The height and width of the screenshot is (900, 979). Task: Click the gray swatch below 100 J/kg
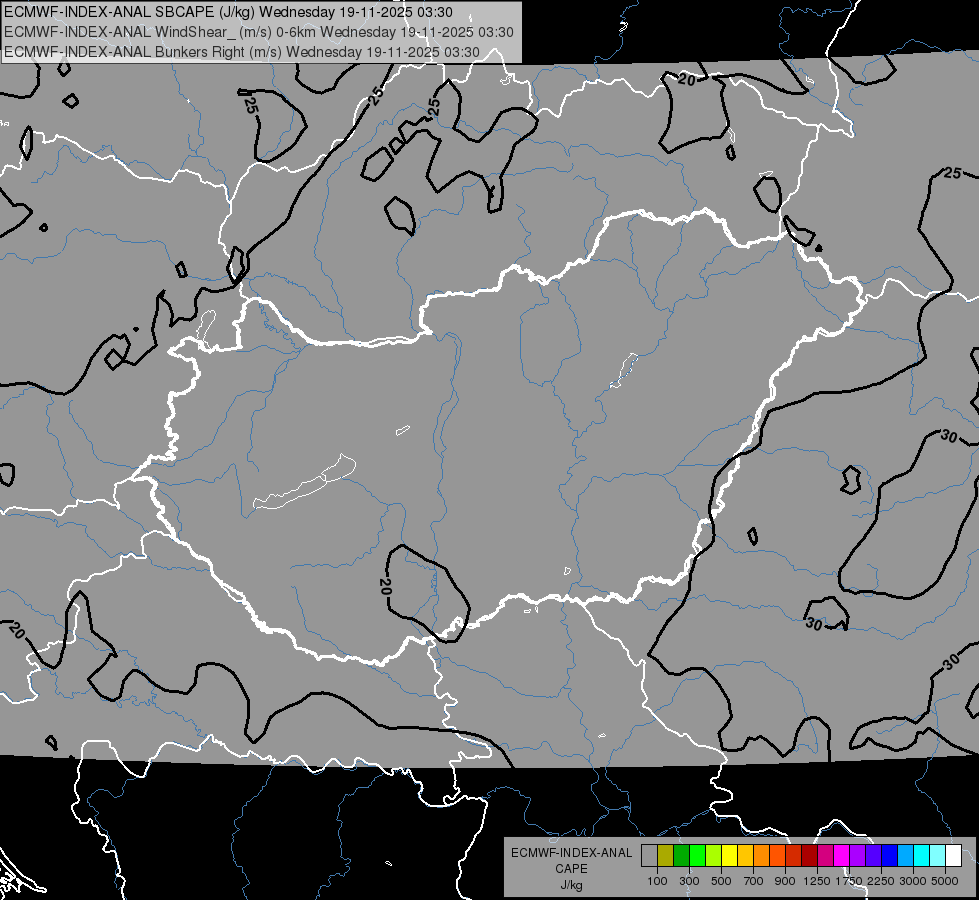[x=649, y=856]
